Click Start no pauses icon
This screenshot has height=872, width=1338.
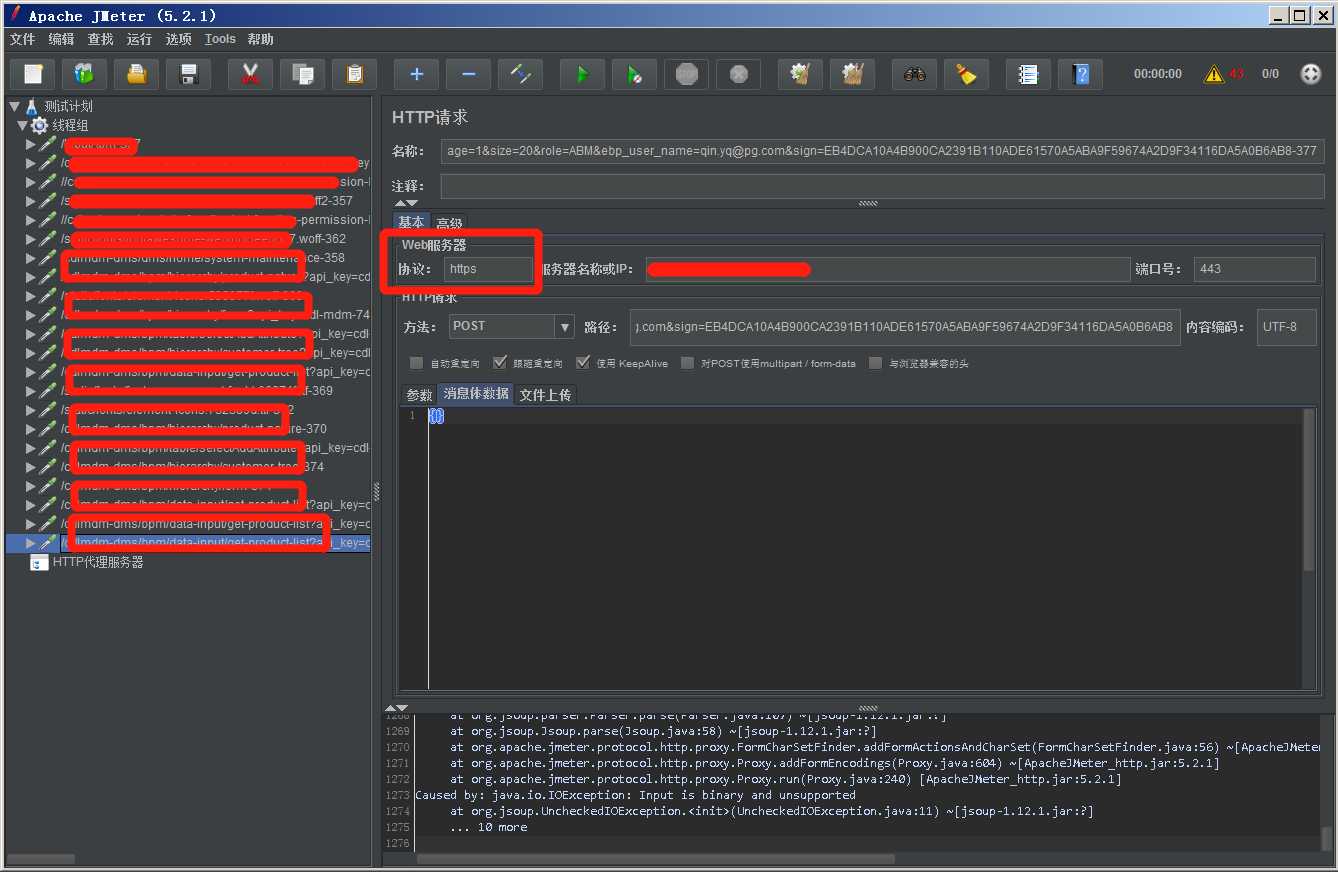click(634, 74)
